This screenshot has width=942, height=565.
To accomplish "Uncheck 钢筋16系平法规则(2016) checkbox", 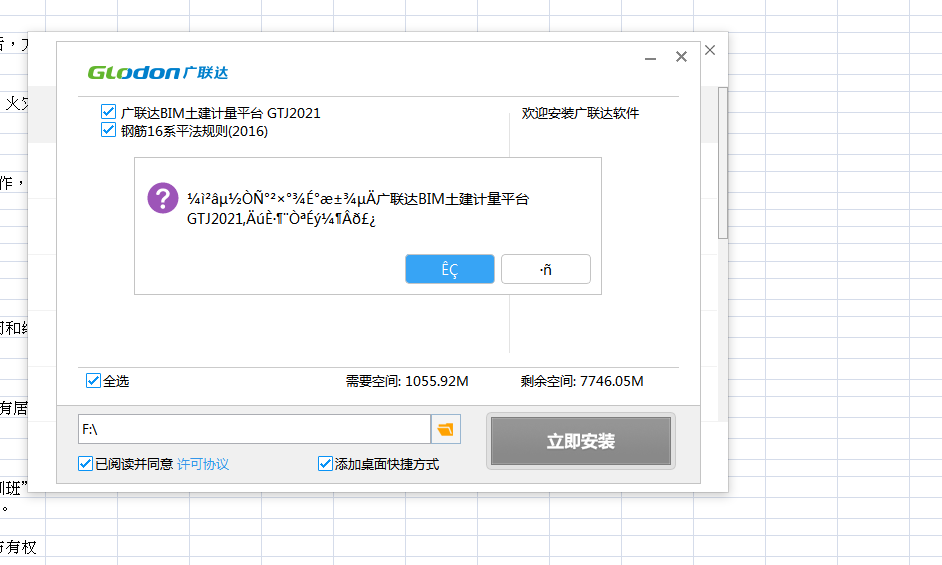I will 108,130.
